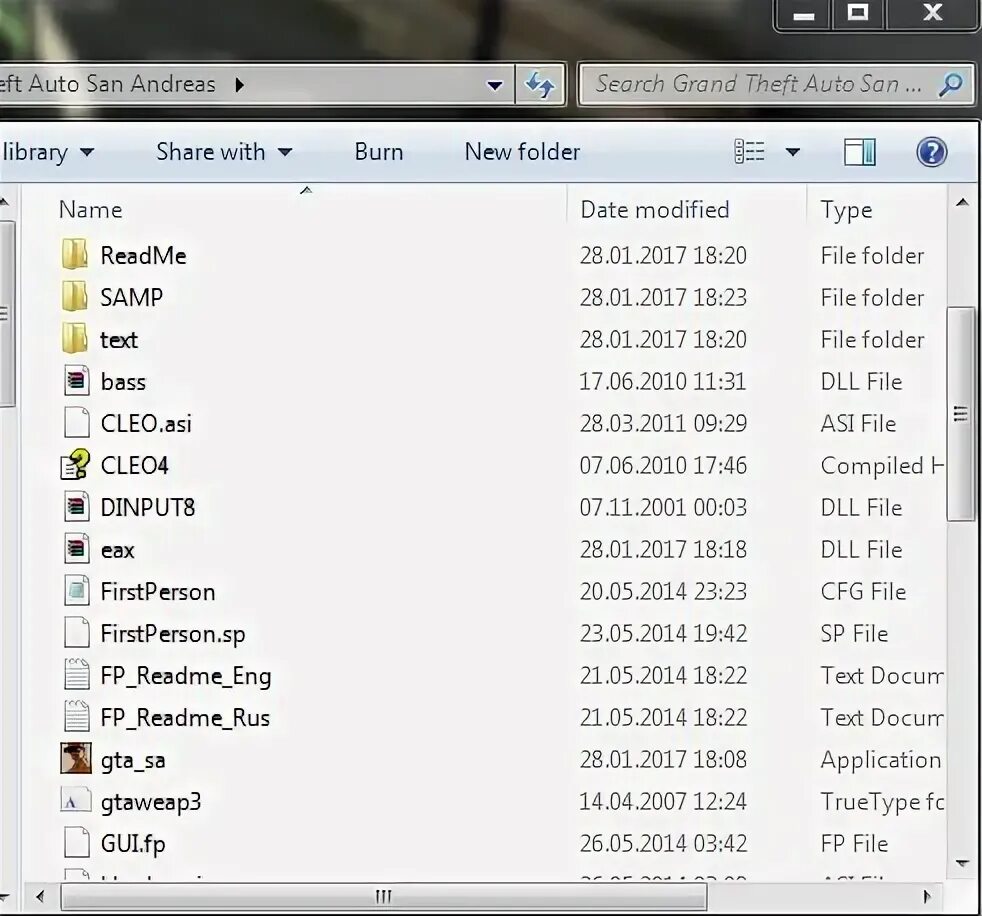This screenshot has width=982, height=916.
Task: Sort by the Name column header
Action: click(90, 210)
